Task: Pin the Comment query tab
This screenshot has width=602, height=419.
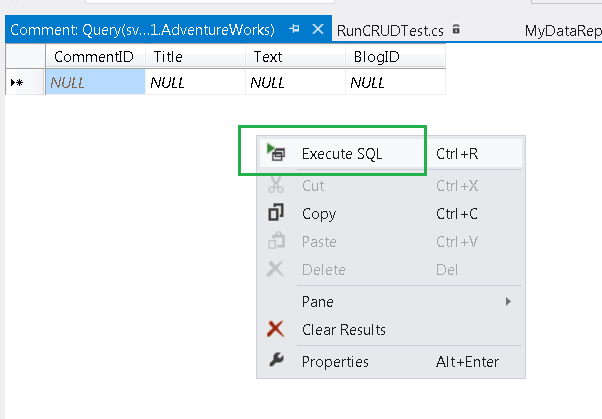Action: click(x=295, y=30)
